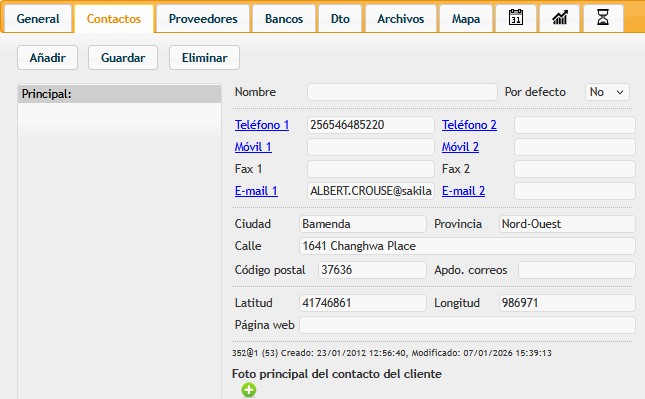Go to the Bancos tab
The image size is (645, 399).
(284, 19)
